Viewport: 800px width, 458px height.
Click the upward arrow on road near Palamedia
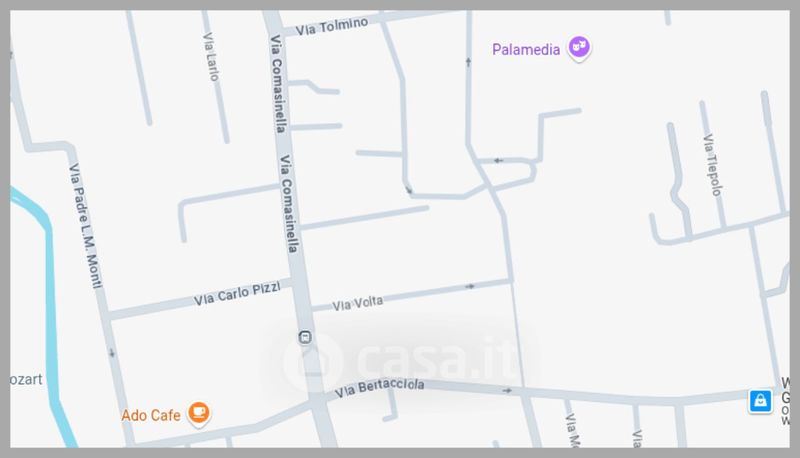pos(468,62)
